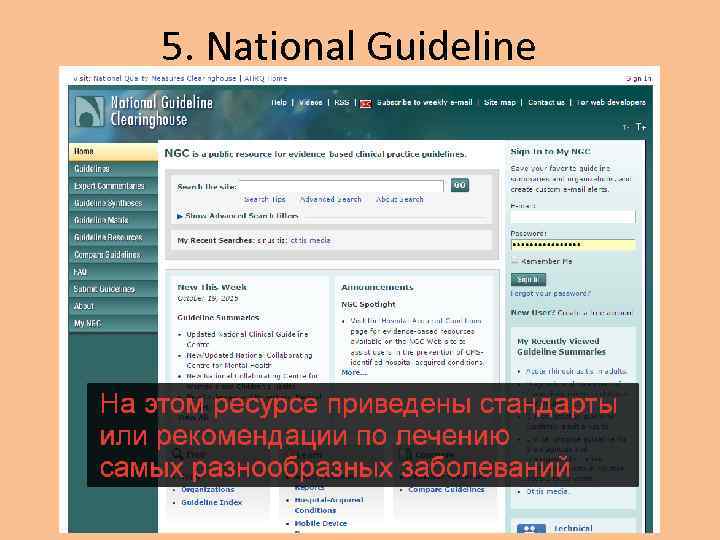Open the Contact us link
This screenshot has width=720, height=540.
pos(546,102)
